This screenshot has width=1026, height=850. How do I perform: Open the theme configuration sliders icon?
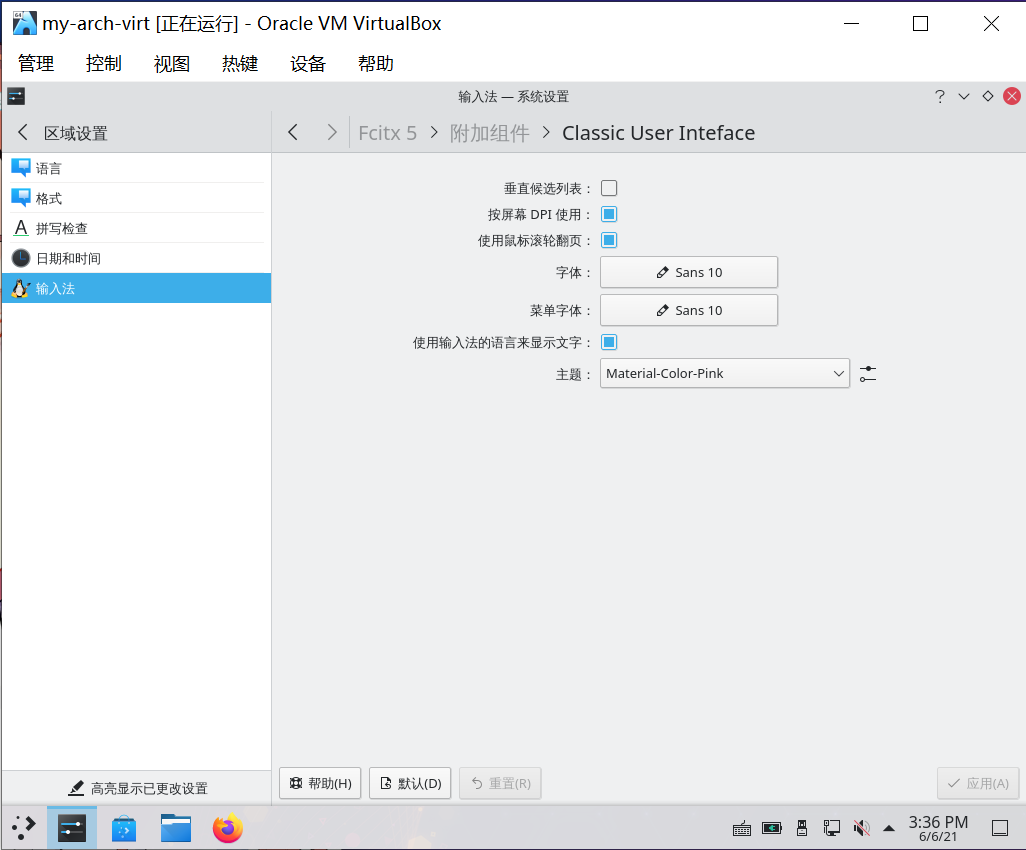coord(867,372)
